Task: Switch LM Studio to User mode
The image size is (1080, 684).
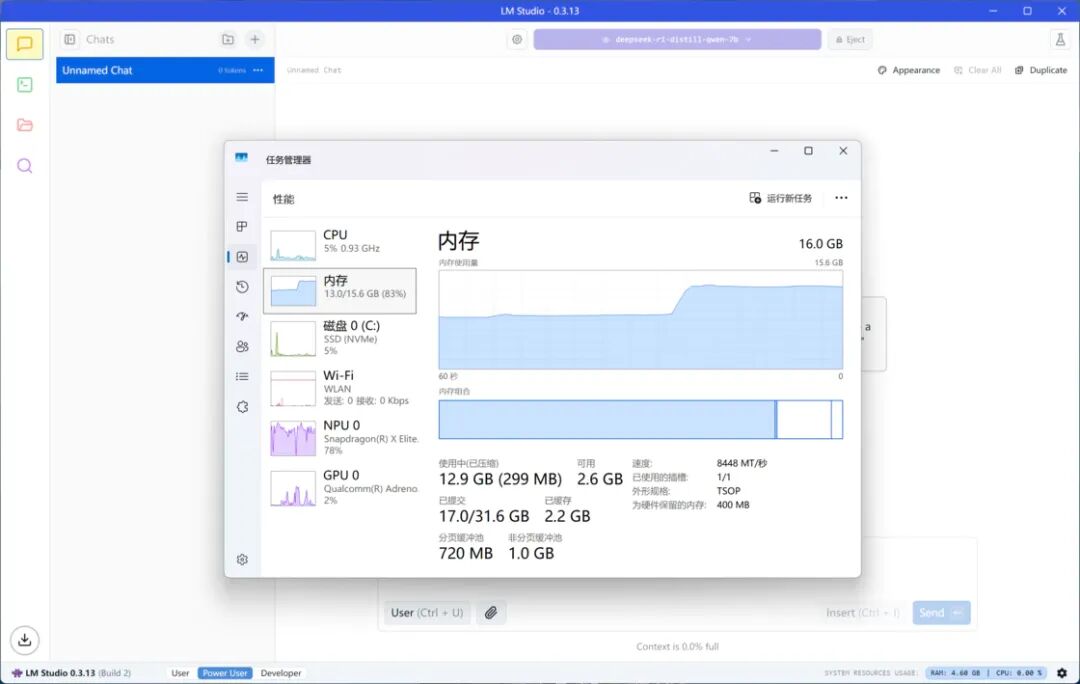Action: [x=180, y=673]
